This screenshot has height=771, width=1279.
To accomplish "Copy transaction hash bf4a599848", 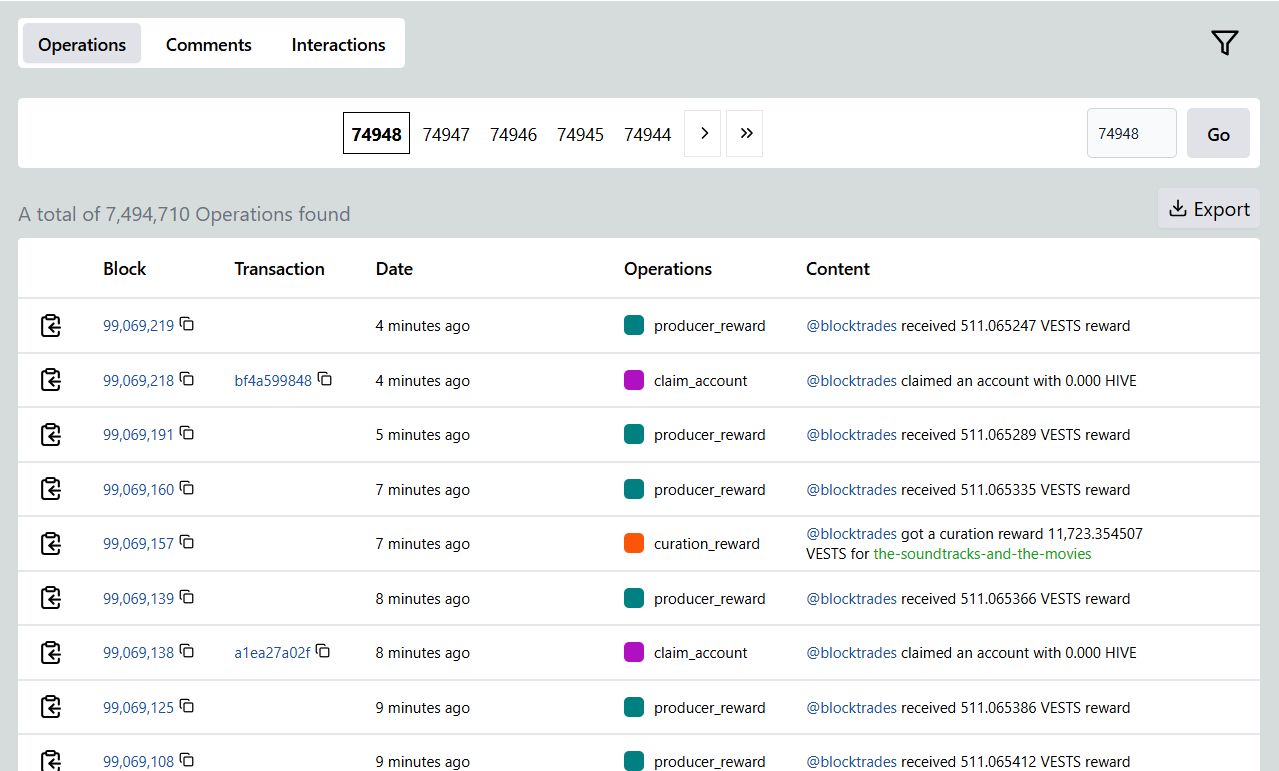I will tap(325, 379).
